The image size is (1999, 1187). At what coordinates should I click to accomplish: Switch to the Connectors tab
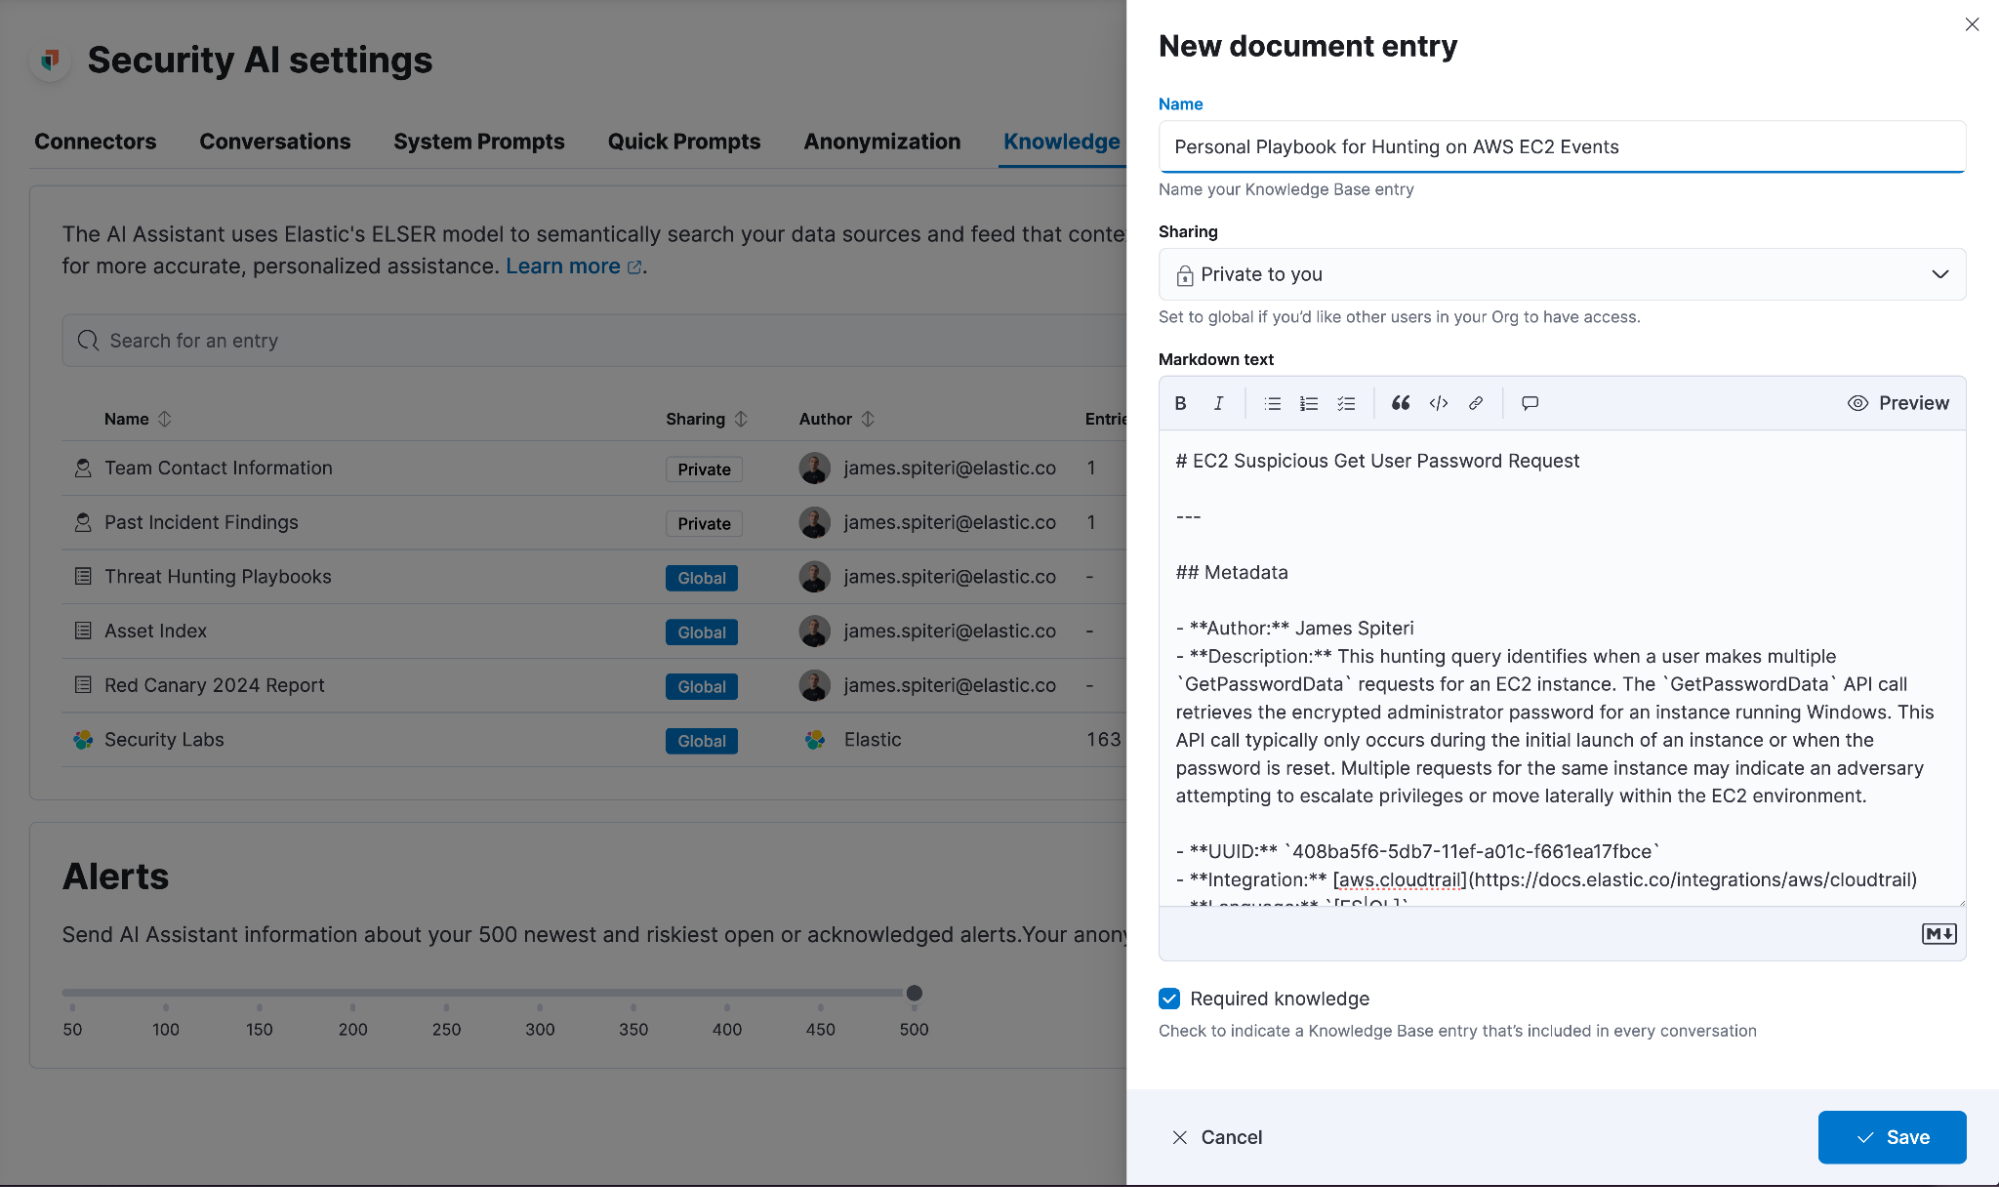(95, 141)
